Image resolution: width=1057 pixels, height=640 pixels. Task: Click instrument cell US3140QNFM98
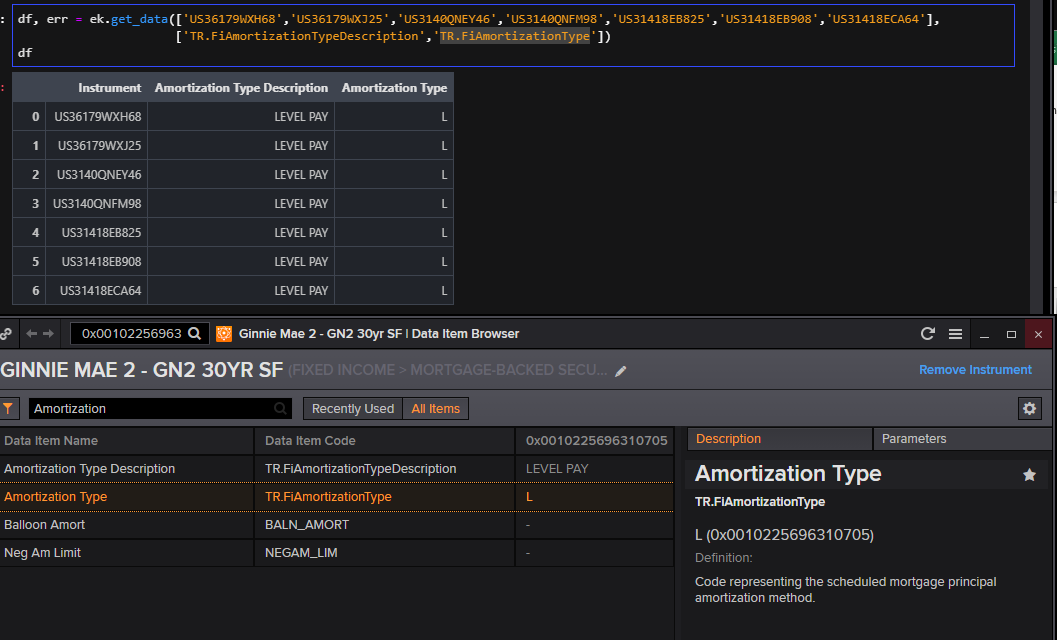tap(96, 204)
